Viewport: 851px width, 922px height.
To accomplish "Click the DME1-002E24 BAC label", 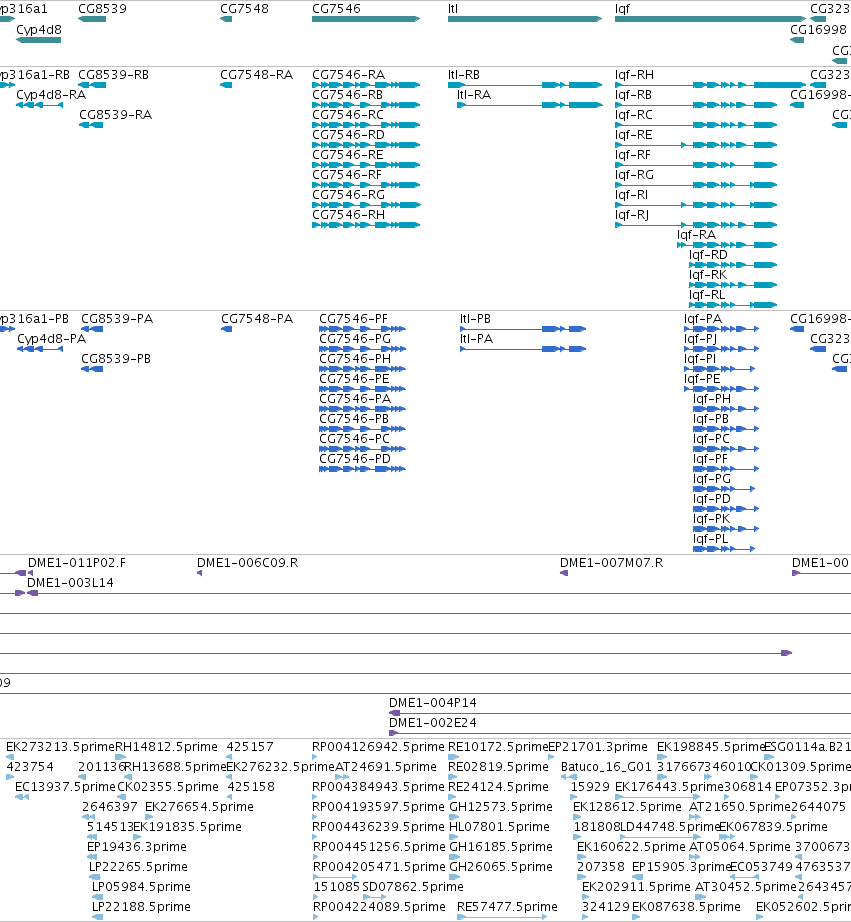I will (433, 723).
